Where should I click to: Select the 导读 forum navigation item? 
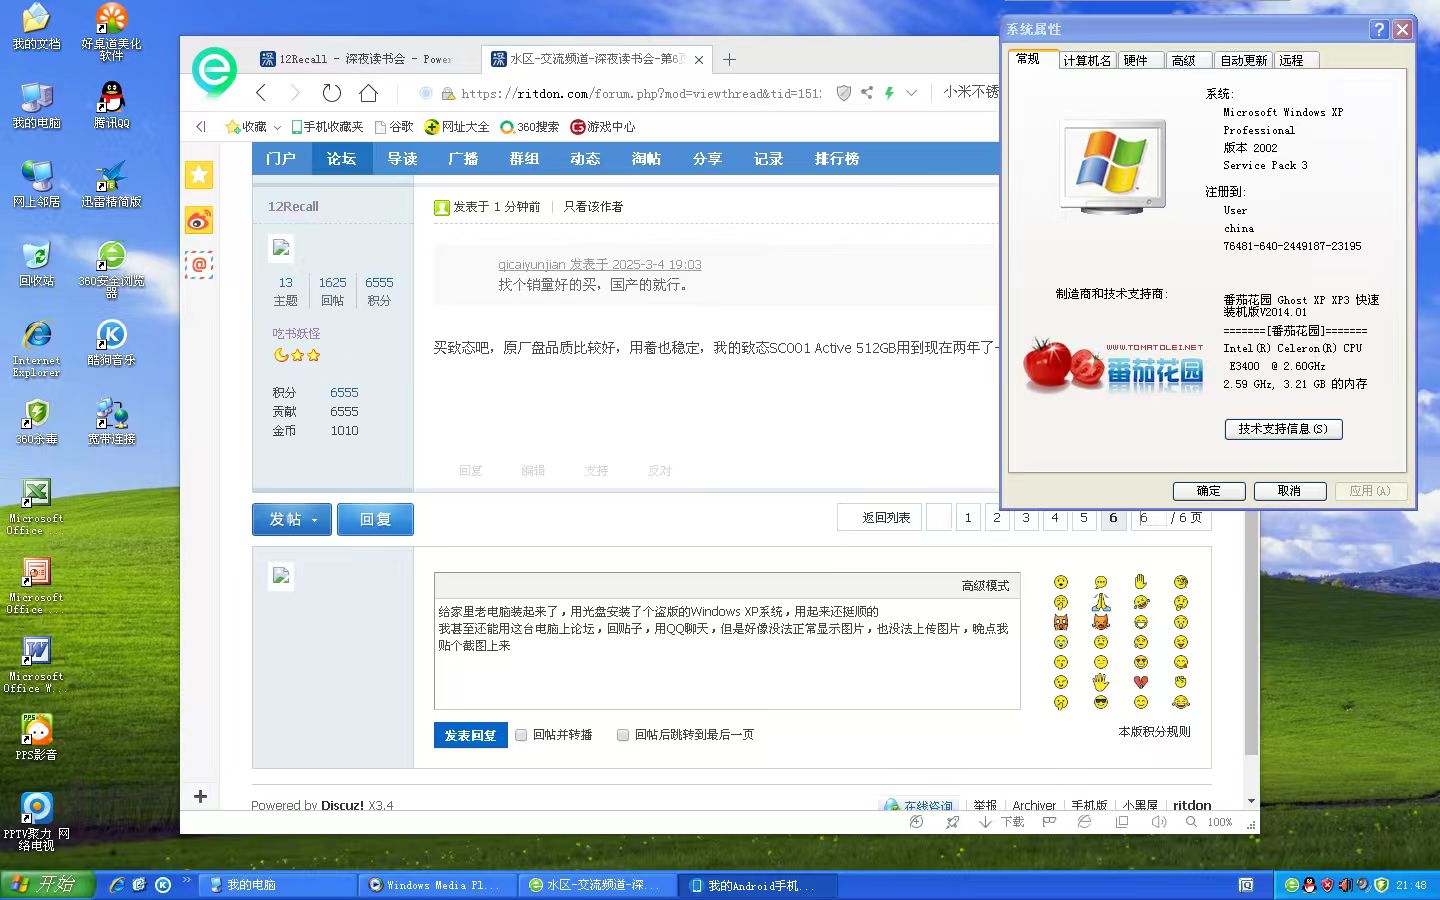pos(402,159)
